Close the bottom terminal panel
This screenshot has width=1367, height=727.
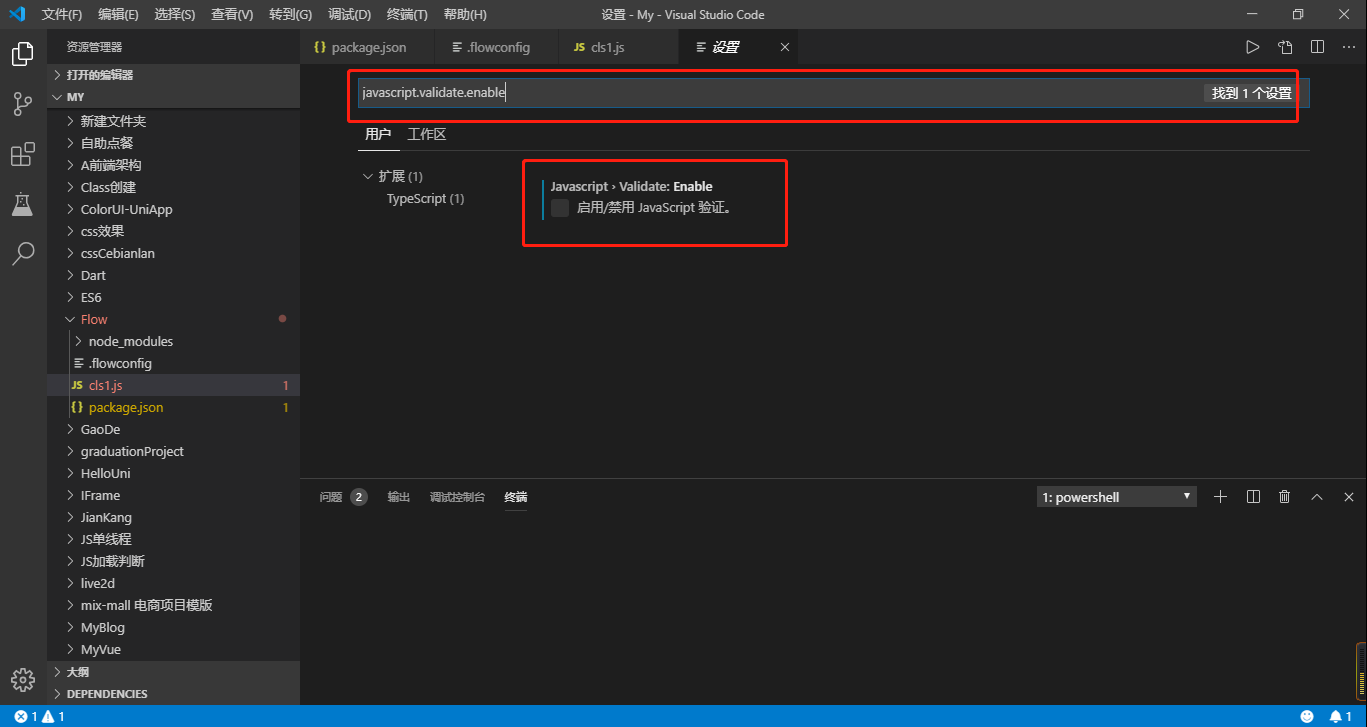click(1349, 497)
